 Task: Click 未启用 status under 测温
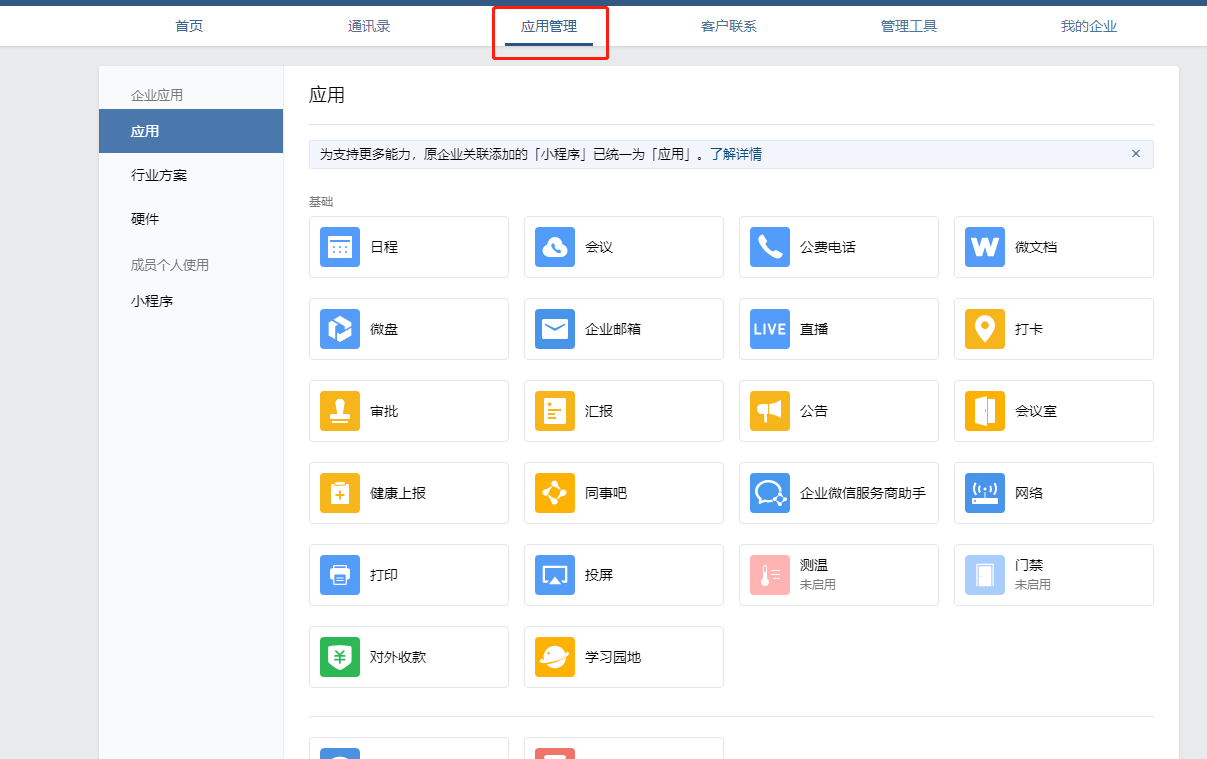click(818, 584)
